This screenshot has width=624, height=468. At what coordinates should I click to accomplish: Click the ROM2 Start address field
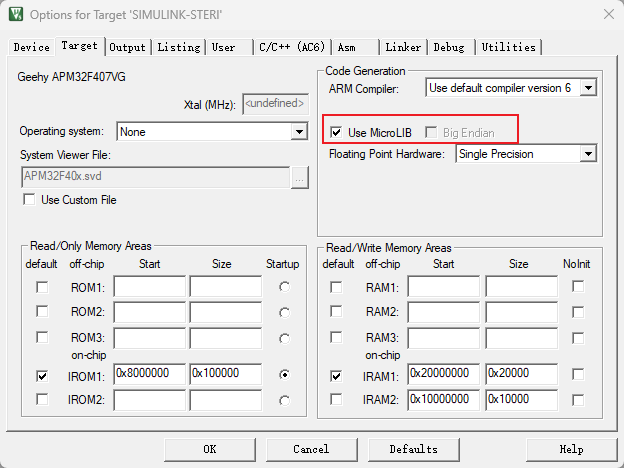pyautogui.click(x=150, y=312)
